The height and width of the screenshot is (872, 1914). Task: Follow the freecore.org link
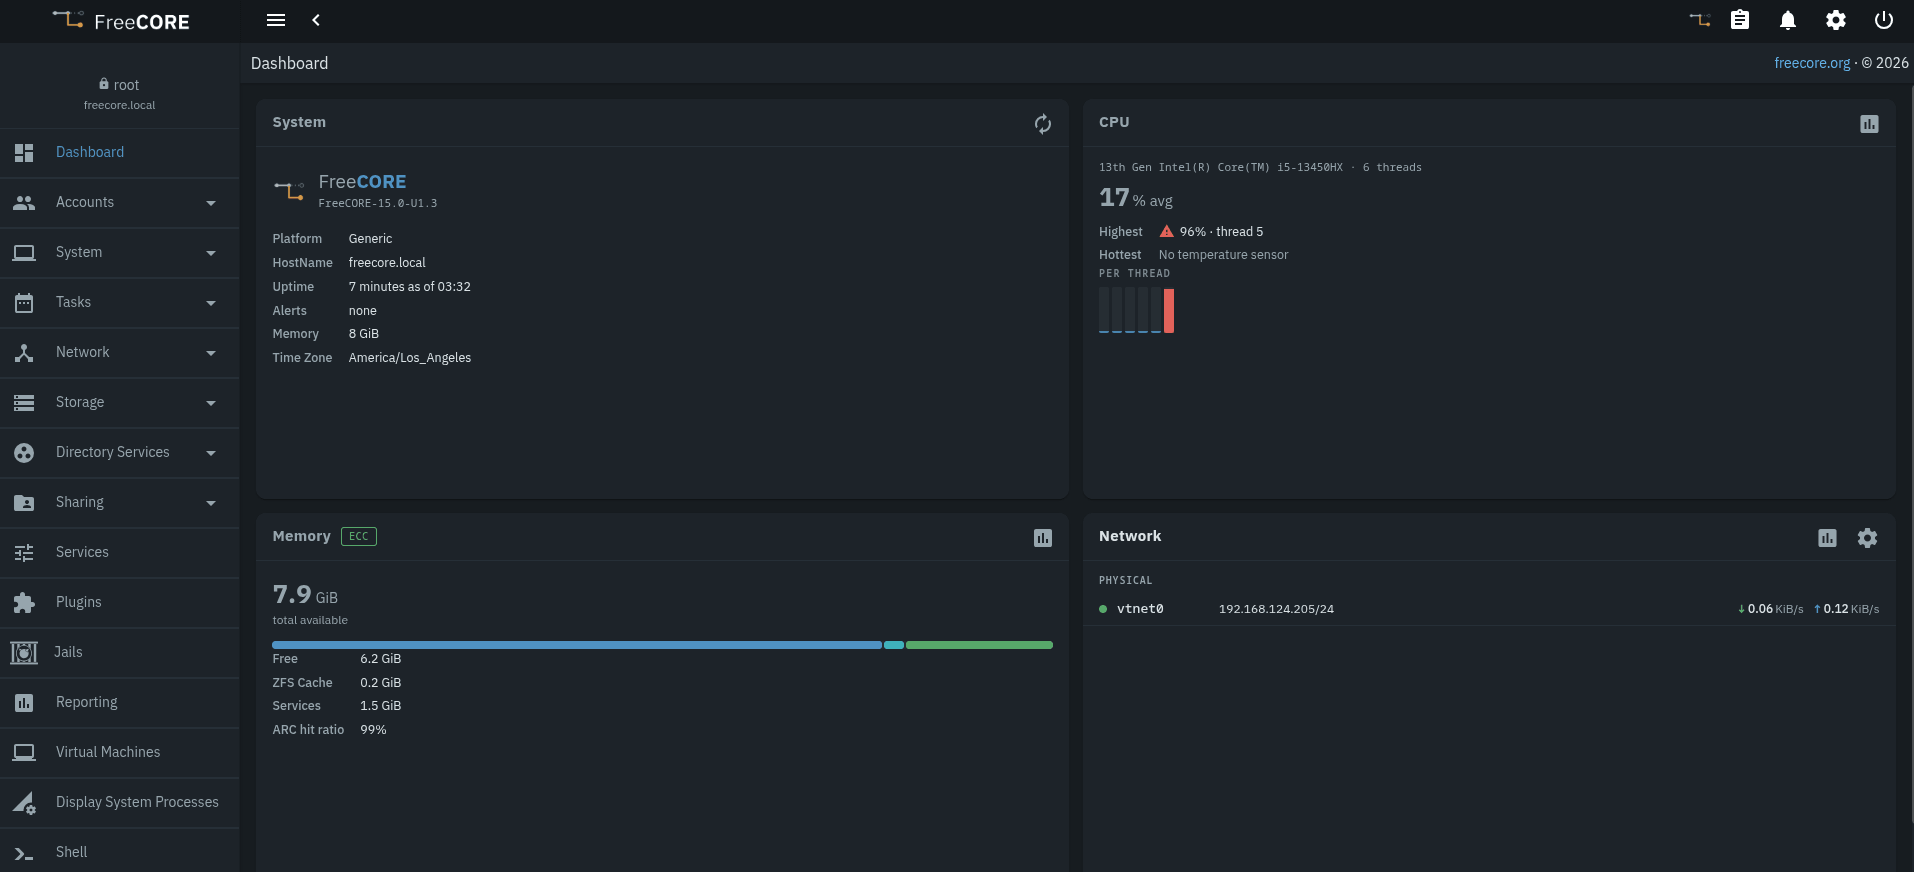click(x=1812, y=63)
